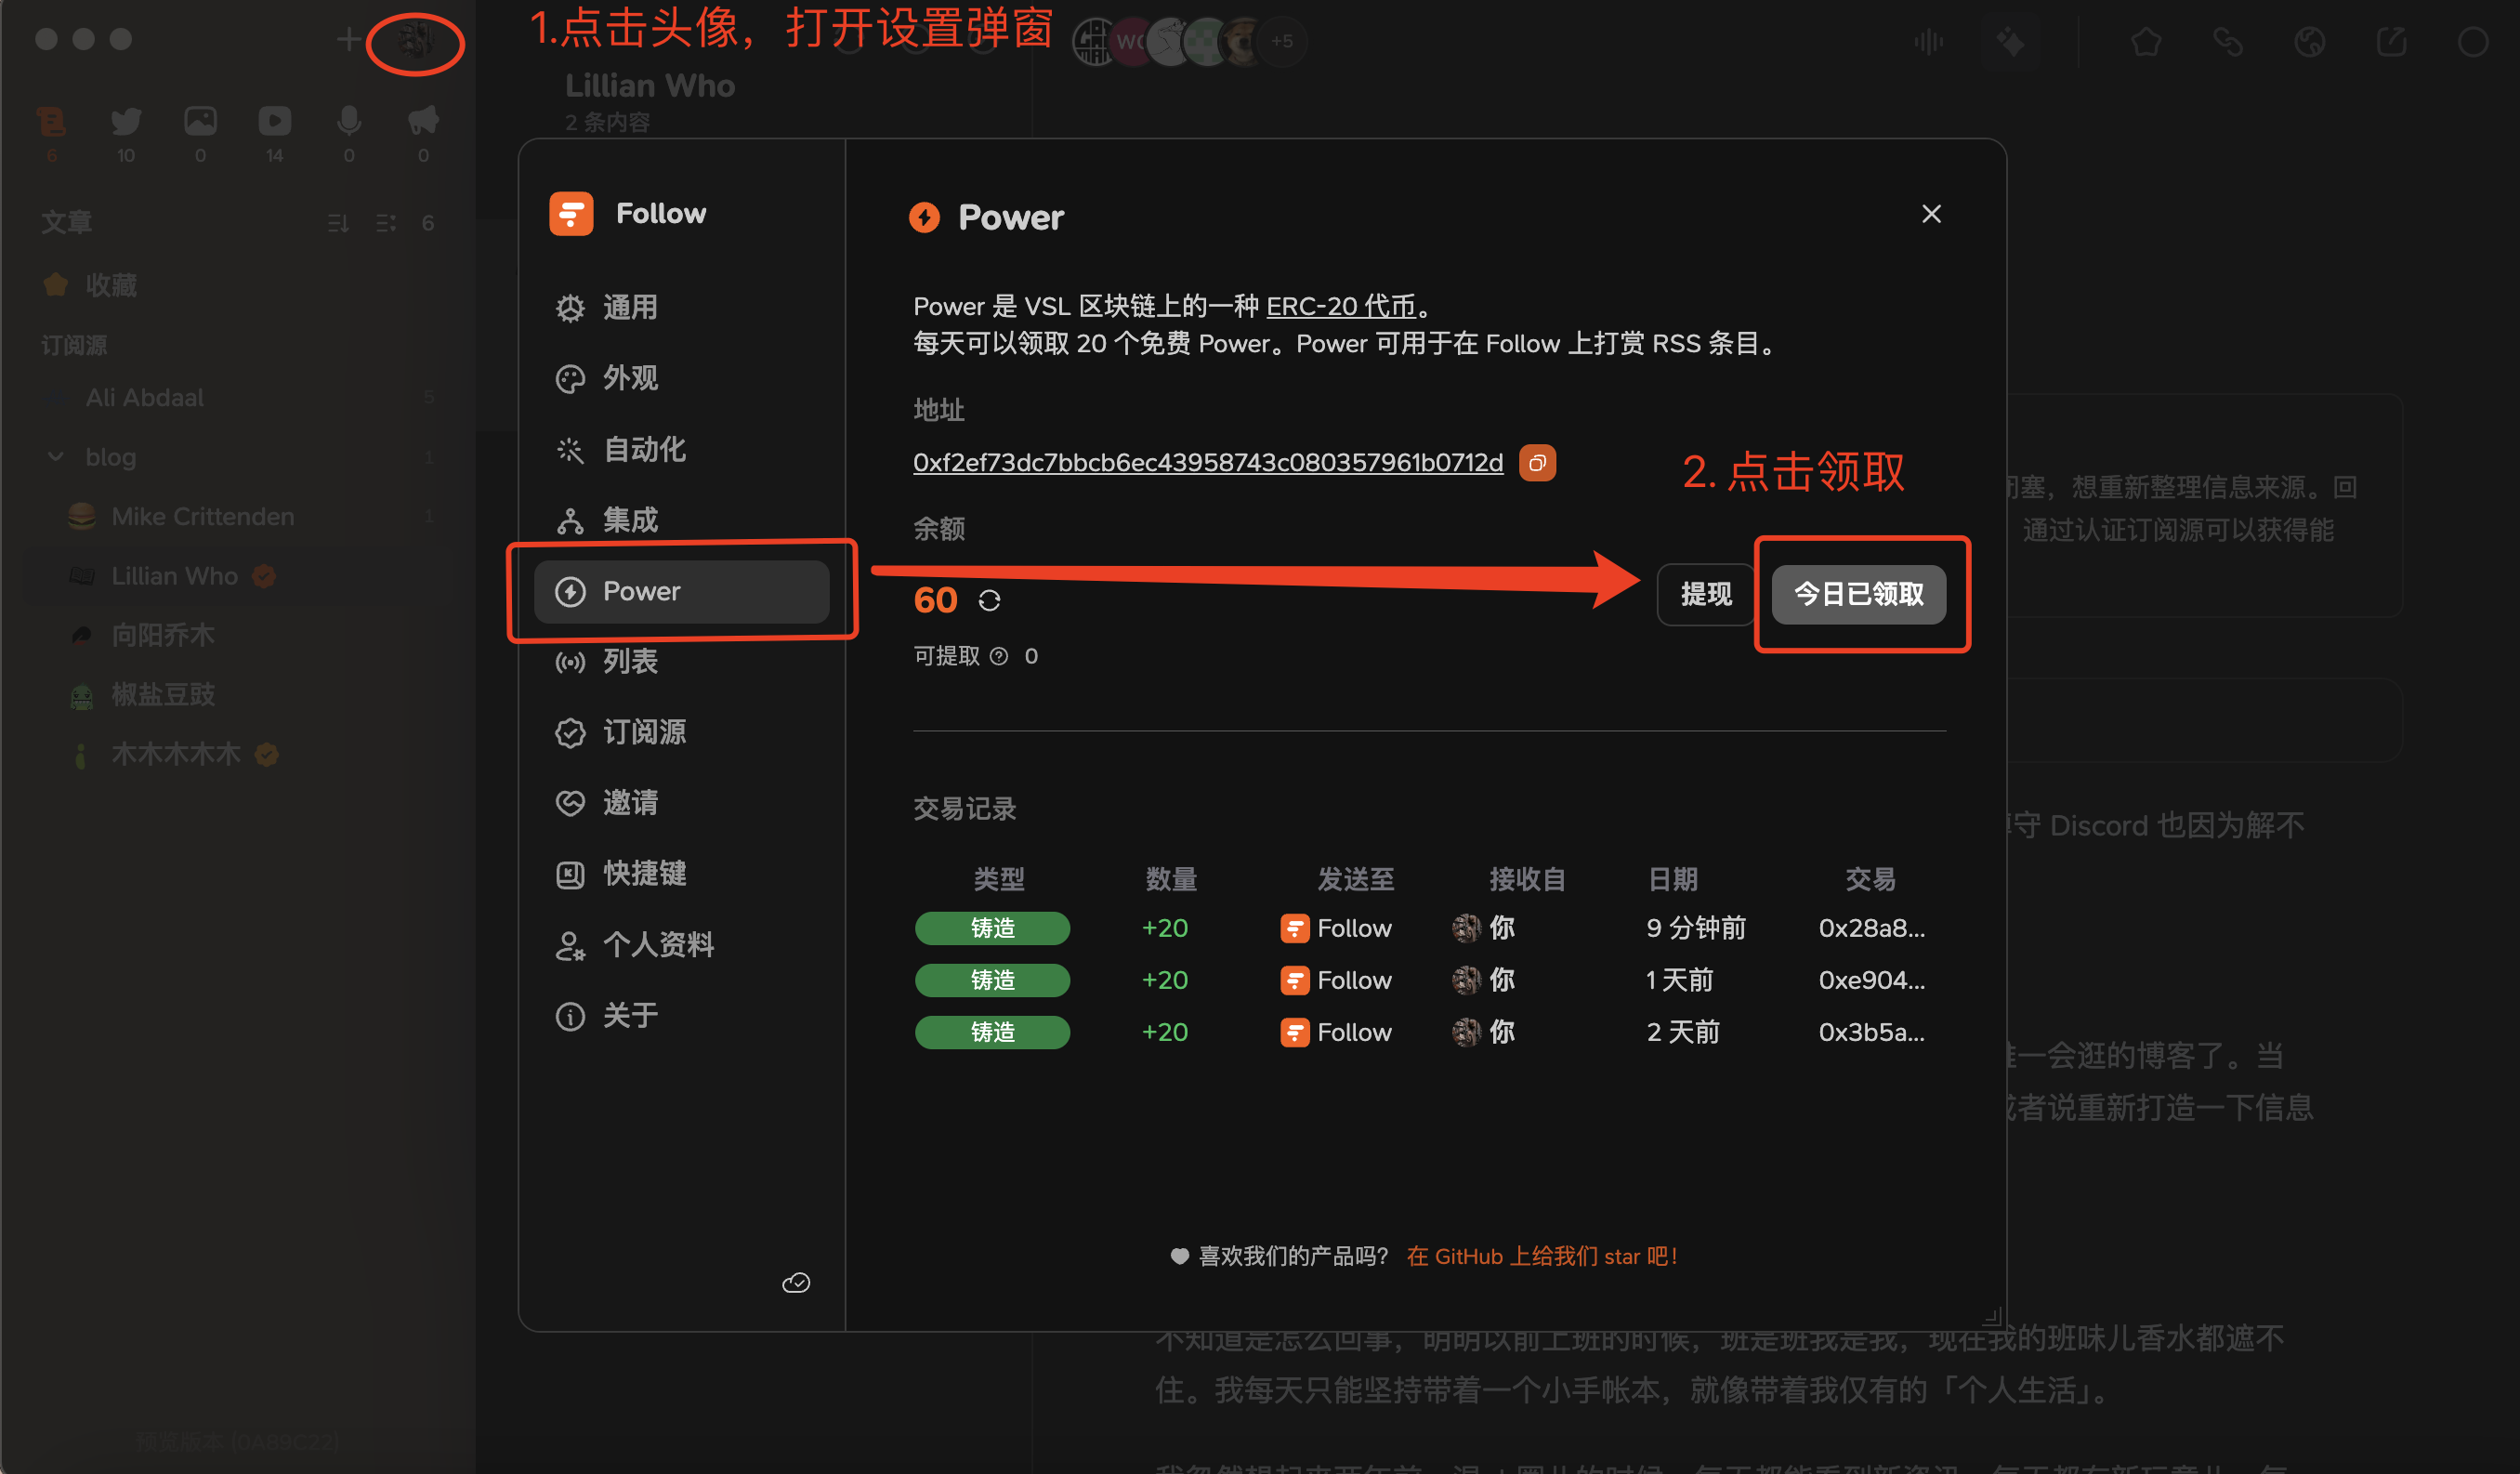Viewport: 2520px width, 1474px height.
Task: Switch to the audio microphone view icon
Action: click(349, 122)
